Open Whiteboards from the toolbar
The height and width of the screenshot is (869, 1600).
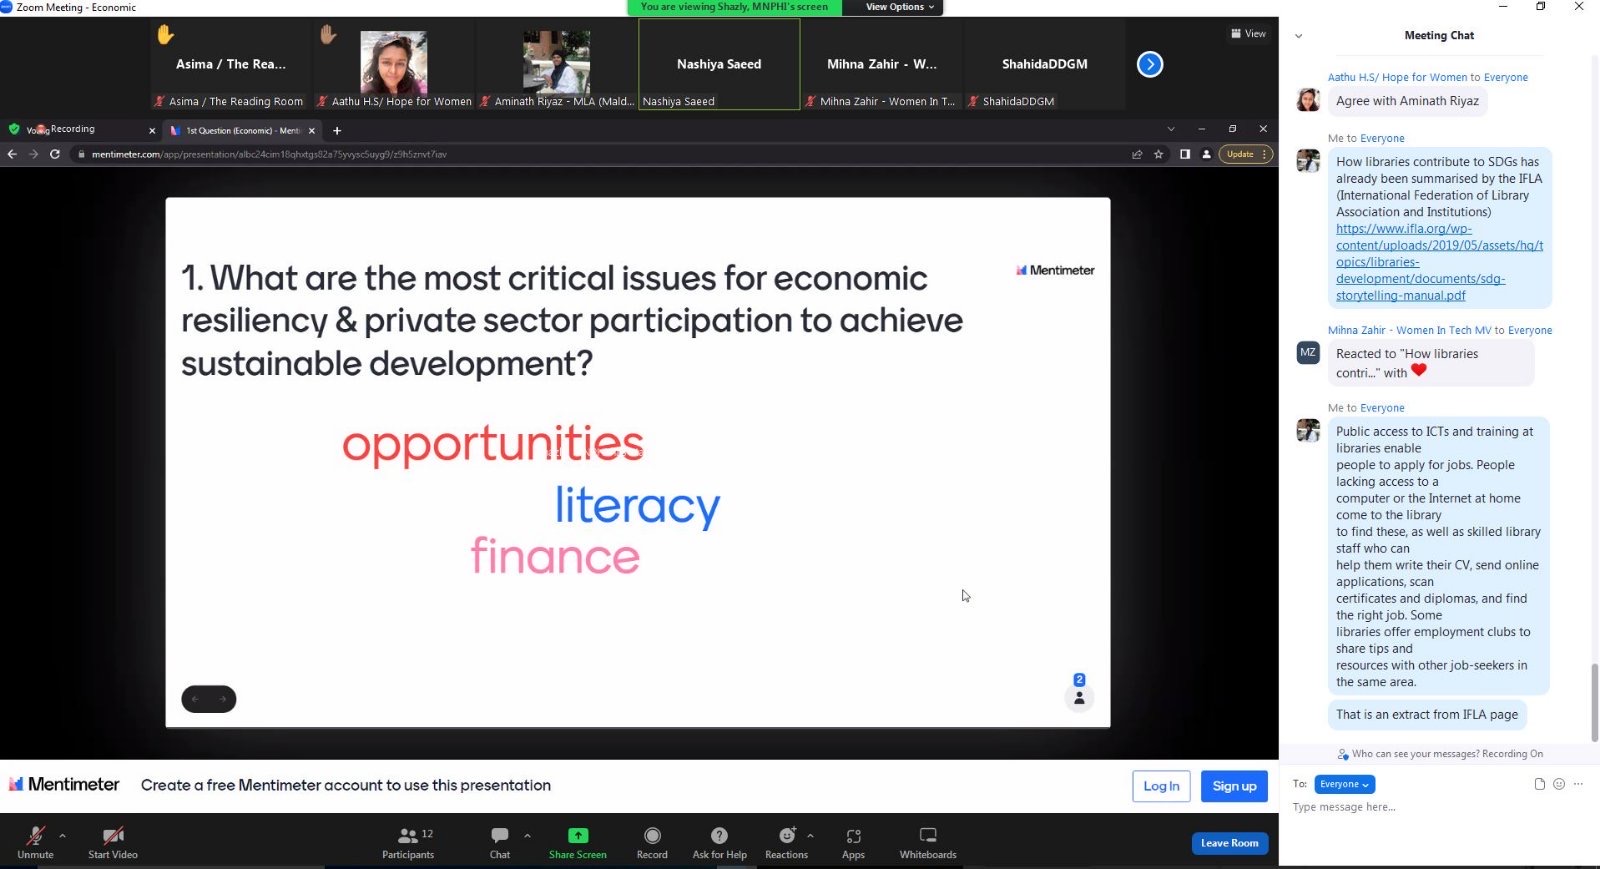[x=928, y=836]
